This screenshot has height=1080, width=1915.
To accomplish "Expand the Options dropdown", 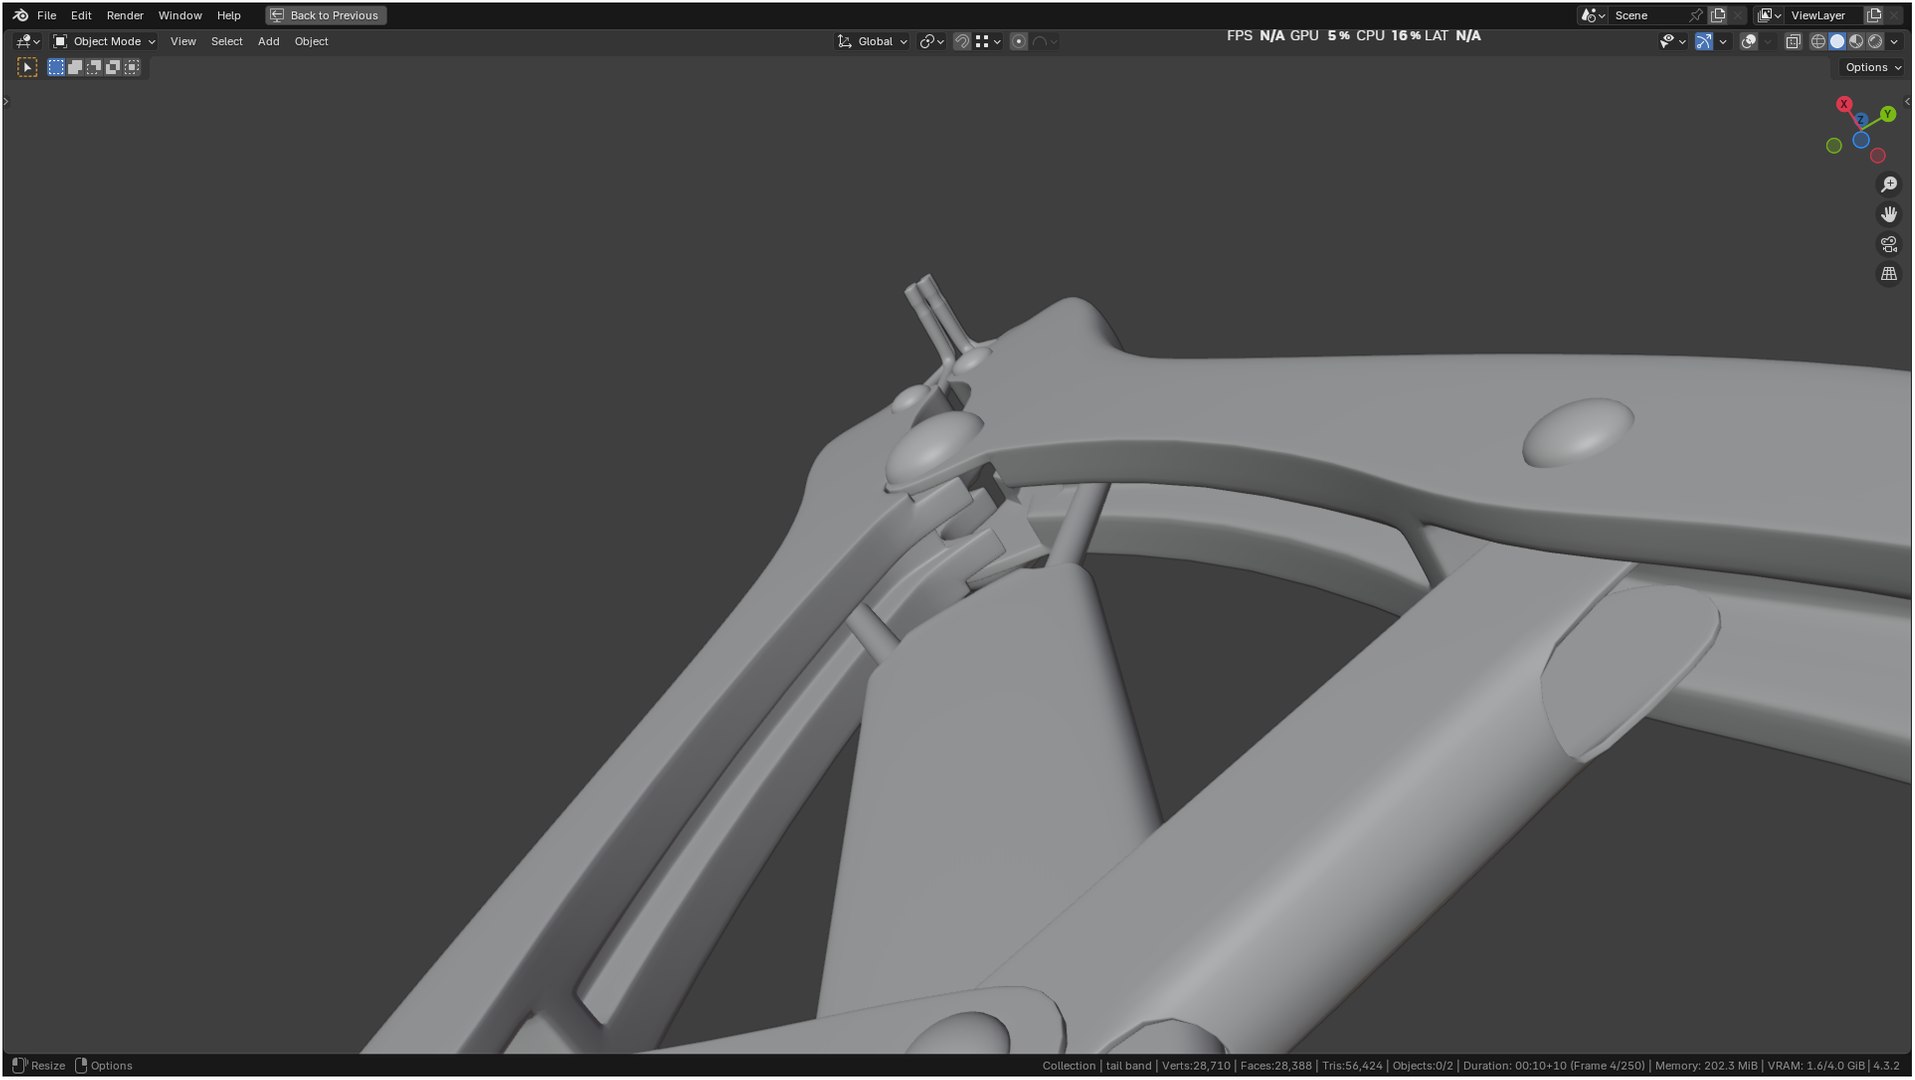I will [x=1872, y=67].
